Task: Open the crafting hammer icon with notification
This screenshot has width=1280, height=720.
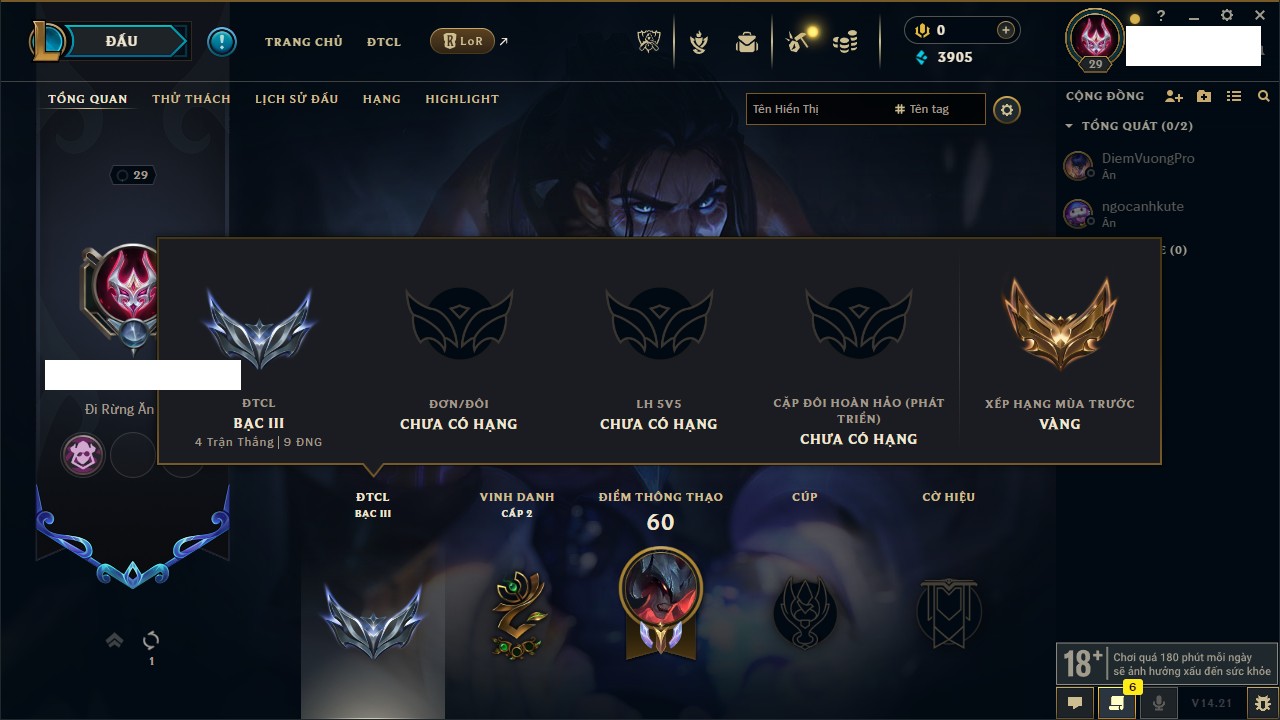Action: (799, 41)
